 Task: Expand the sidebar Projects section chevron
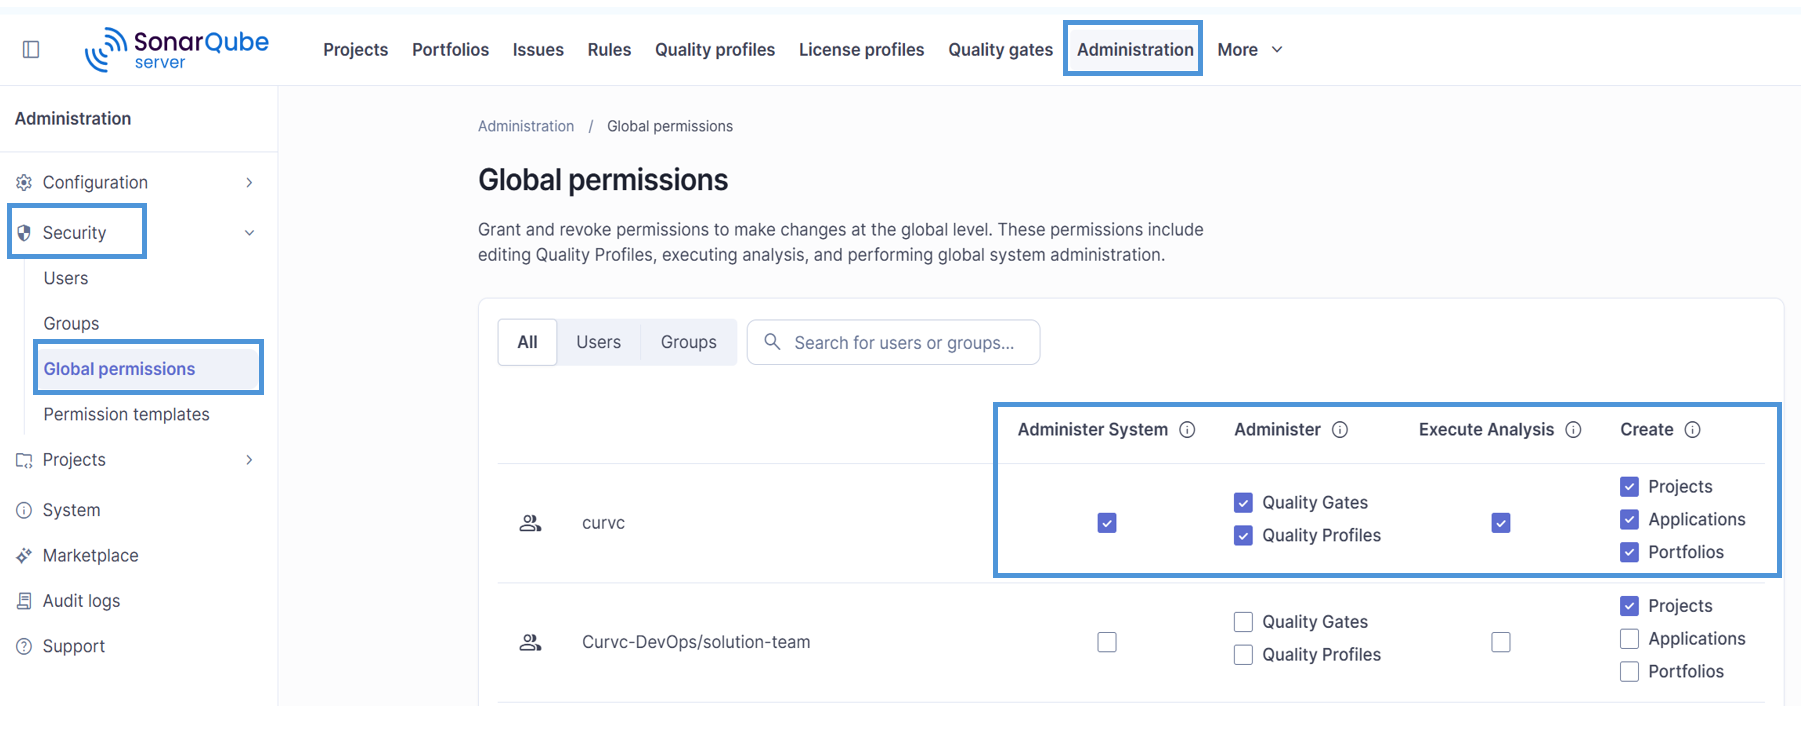point(249,460)
